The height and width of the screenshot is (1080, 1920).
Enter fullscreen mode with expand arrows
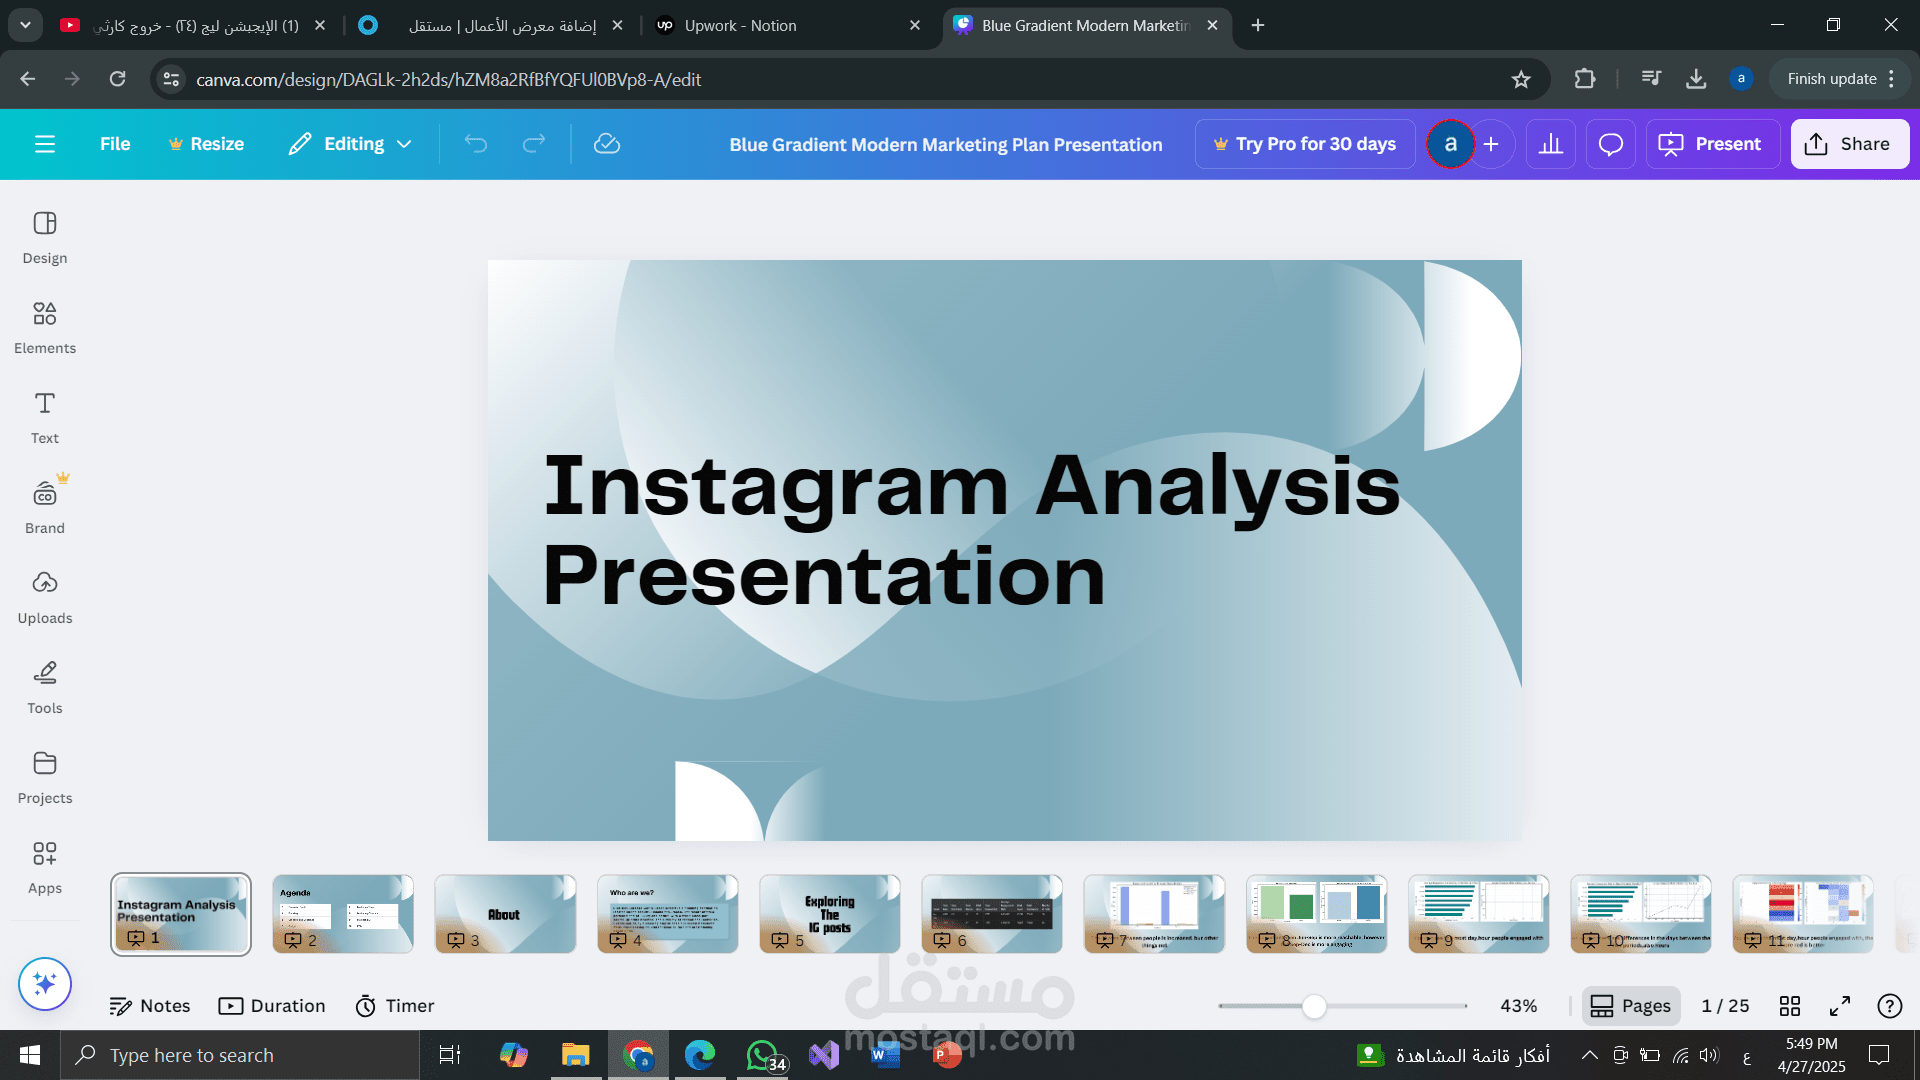point(1840,1006)
